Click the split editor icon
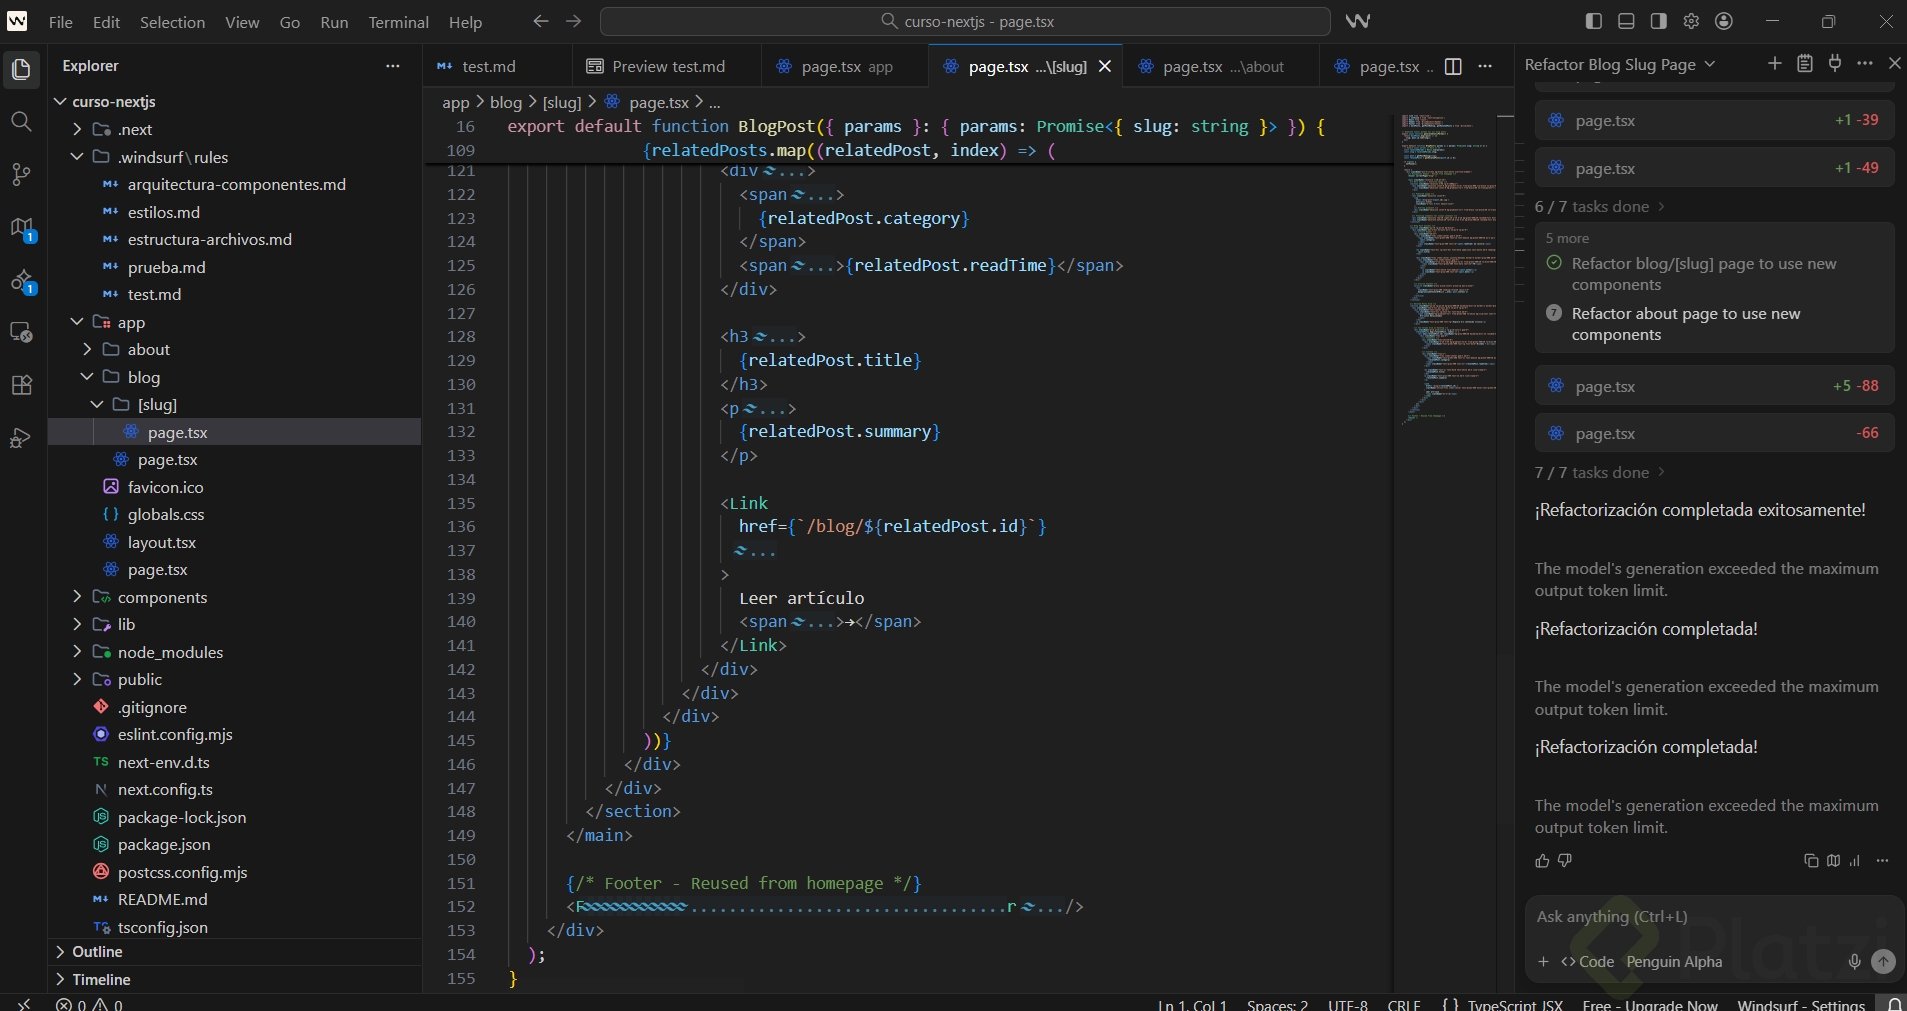 (1453, 66)
